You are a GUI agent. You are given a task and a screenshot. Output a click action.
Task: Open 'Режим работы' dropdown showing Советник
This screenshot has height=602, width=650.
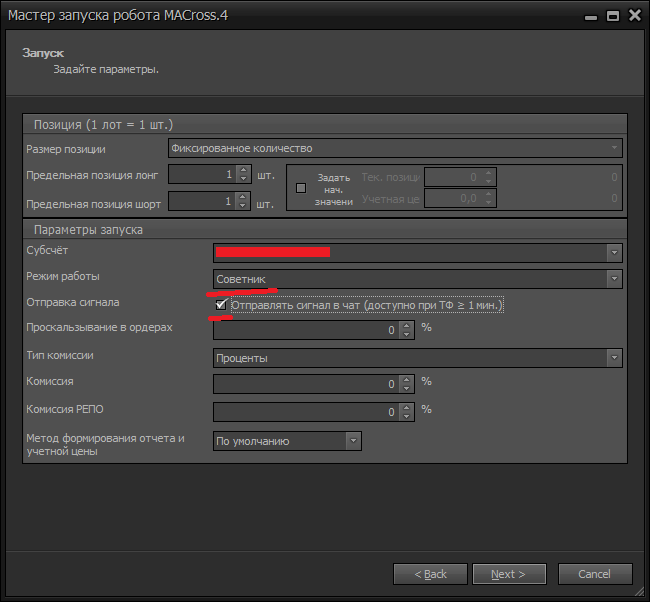point(614,279)
